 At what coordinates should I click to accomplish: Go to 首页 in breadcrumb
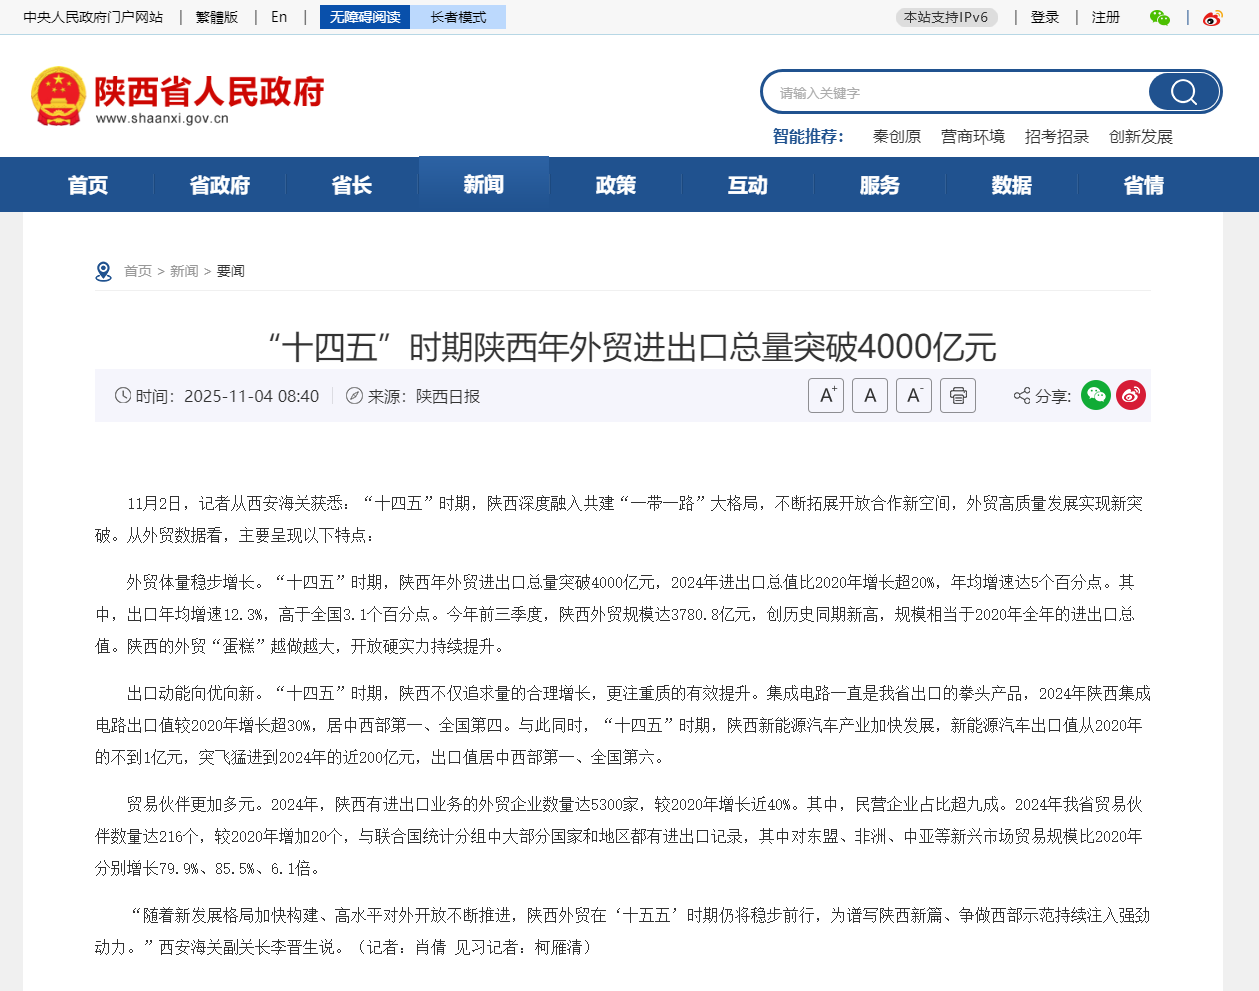(x=138, y=271)
